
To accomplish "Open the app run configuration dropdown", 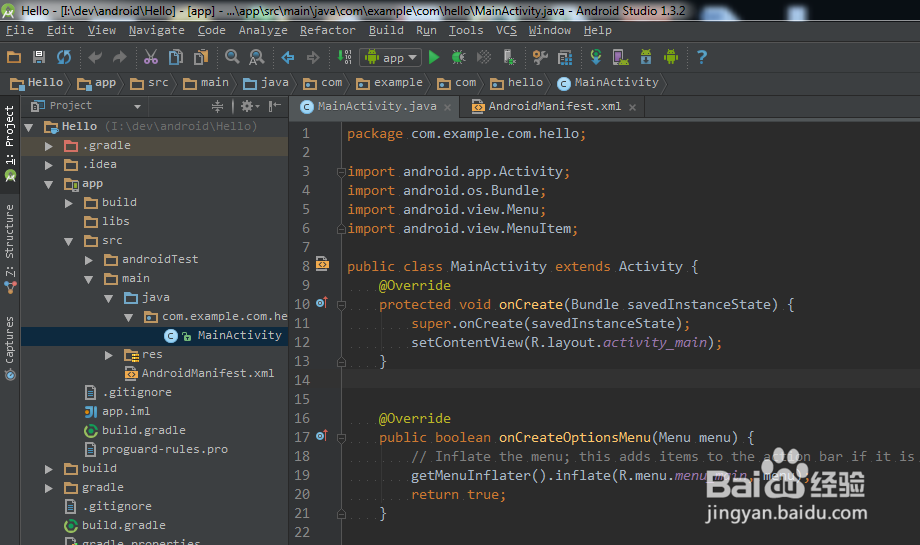I will (x=391, y=57).
